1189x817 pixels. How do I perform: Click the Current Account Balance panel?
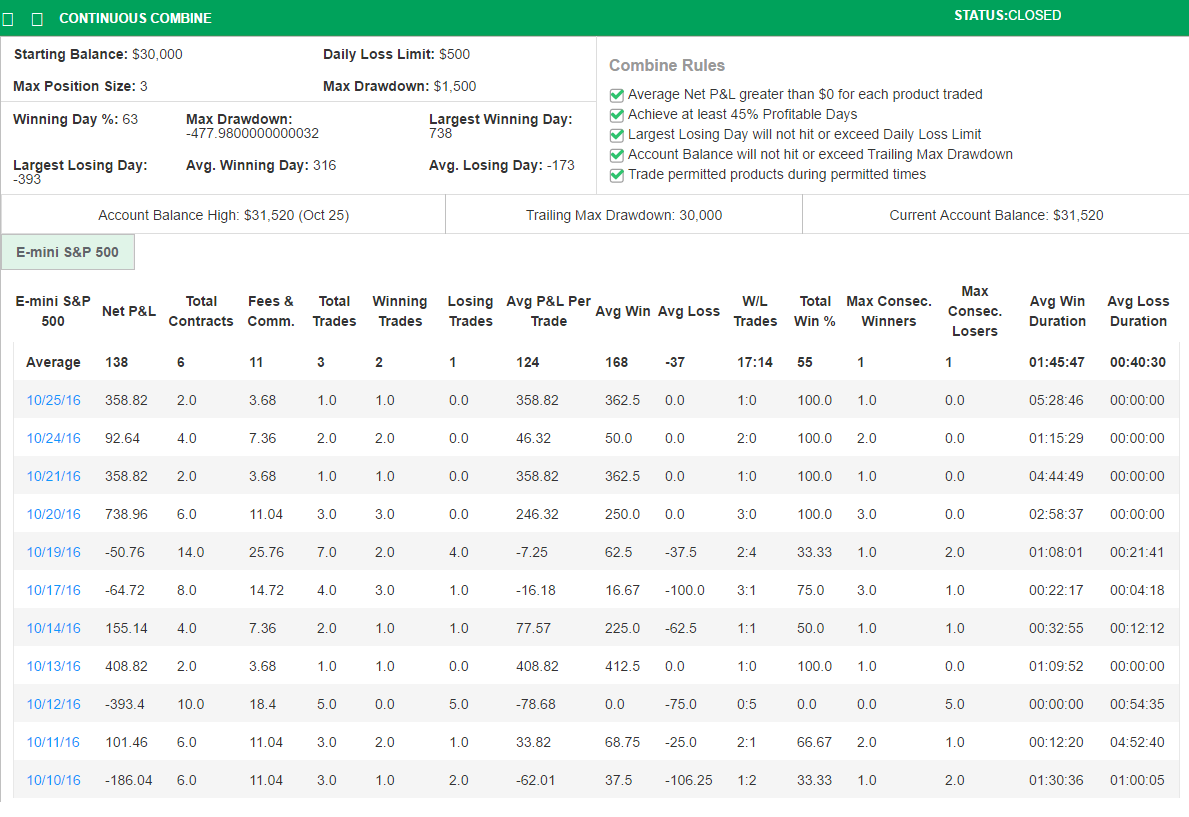click(995, 214)
